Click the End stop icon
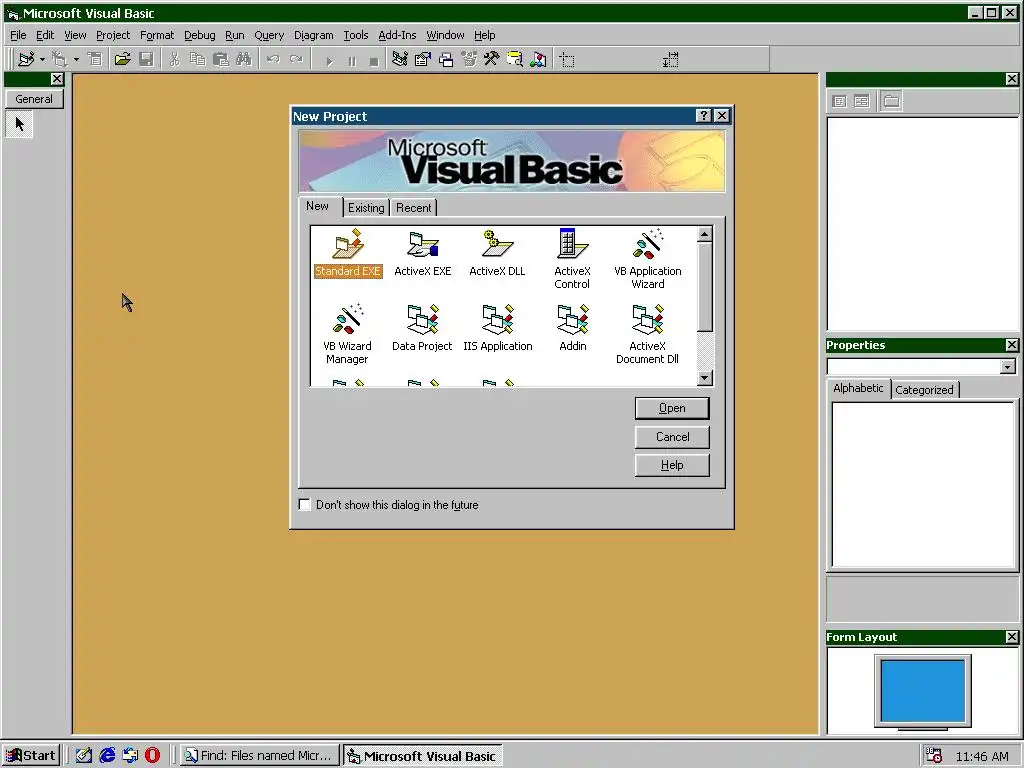Screen dimensions: 1024x768 point(374,61)
